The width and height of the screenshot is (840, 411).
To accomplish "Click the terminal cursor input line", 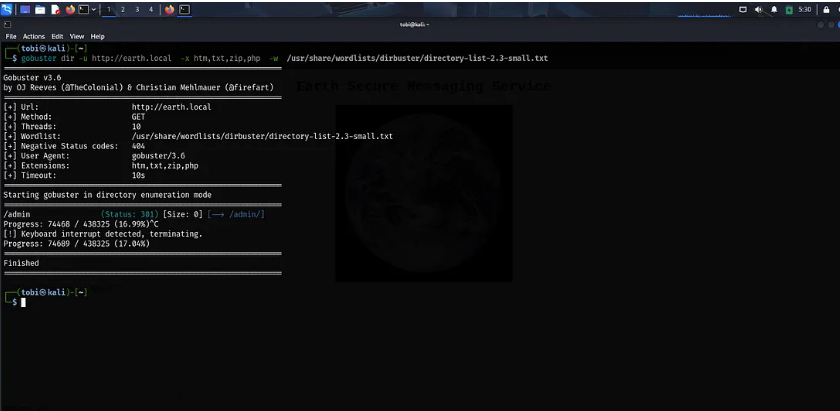I will point(23,302).
